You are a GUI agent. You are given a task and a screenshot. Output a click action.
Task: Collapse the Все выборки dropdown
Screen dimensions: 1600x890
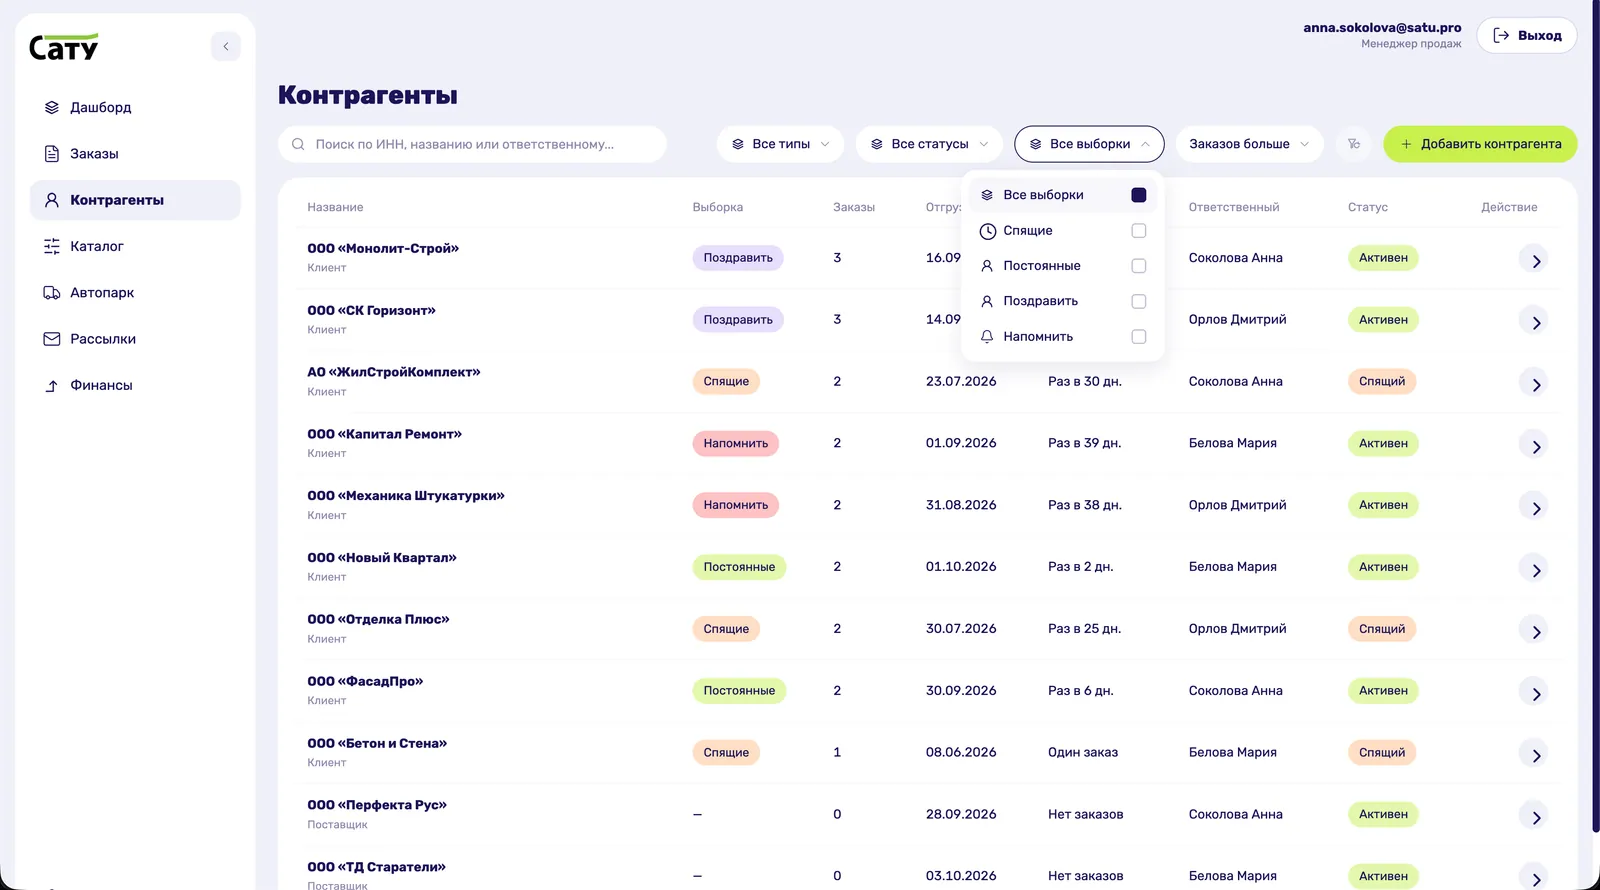(1089, 144)
